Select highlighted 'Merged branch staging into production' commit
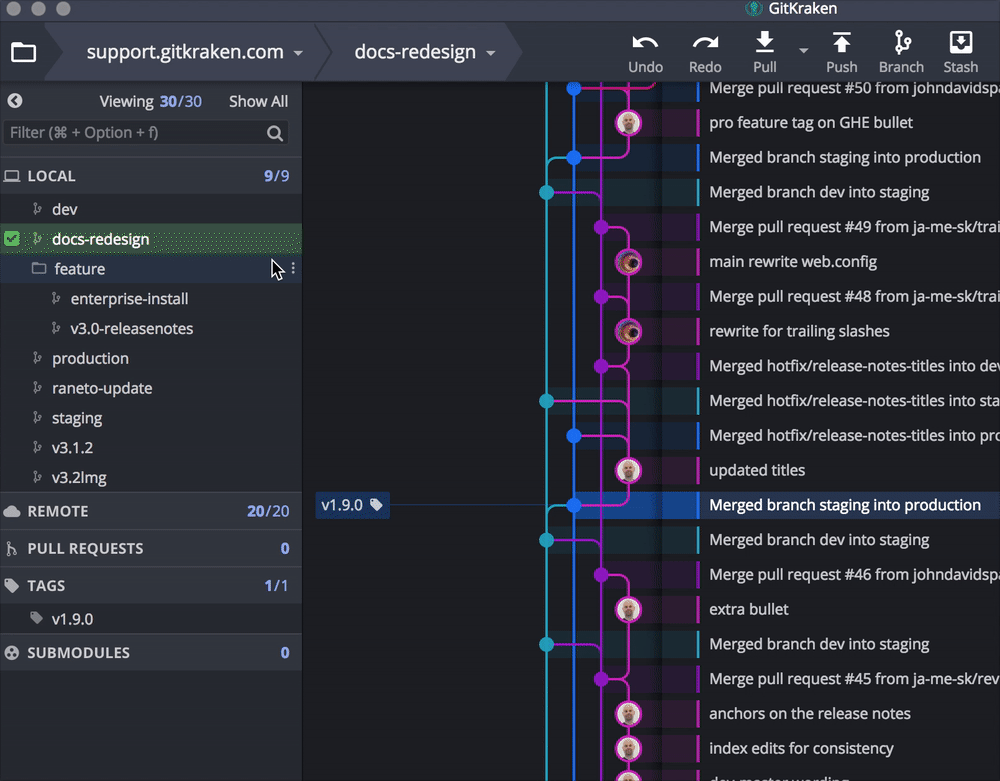Viewport: 1000px width, 781px height. click(845, 505)
